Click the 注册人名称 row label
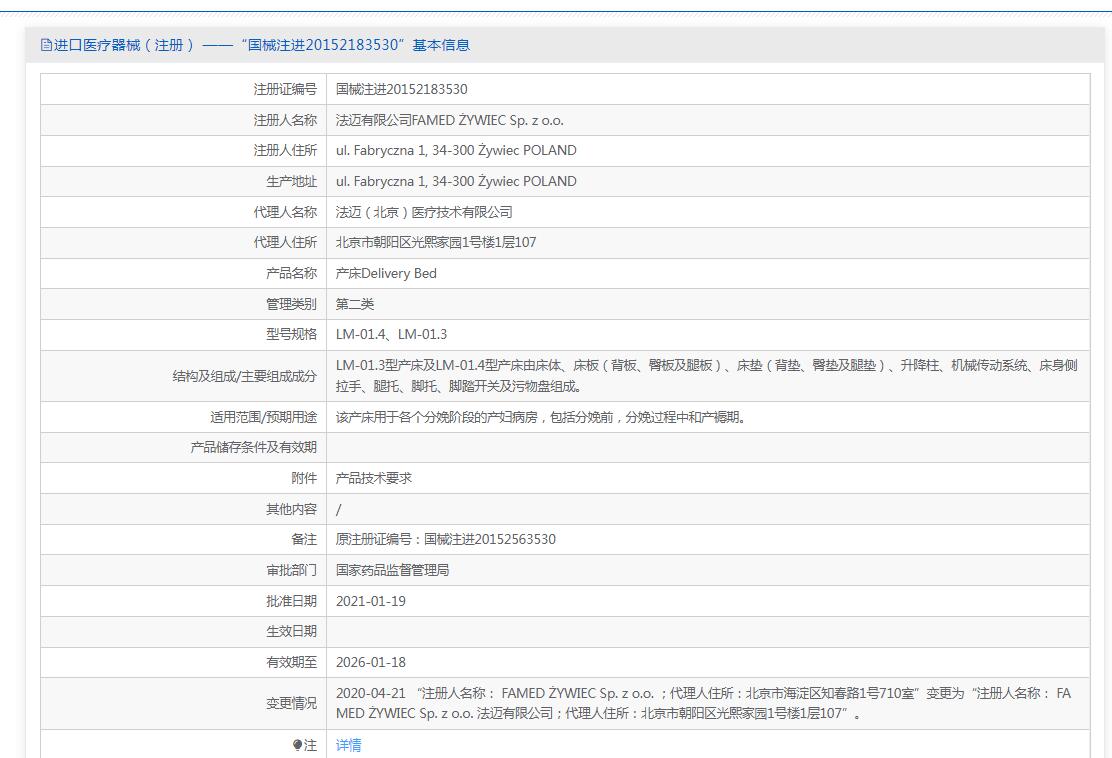1112x758 pixels. click(285, 120)
